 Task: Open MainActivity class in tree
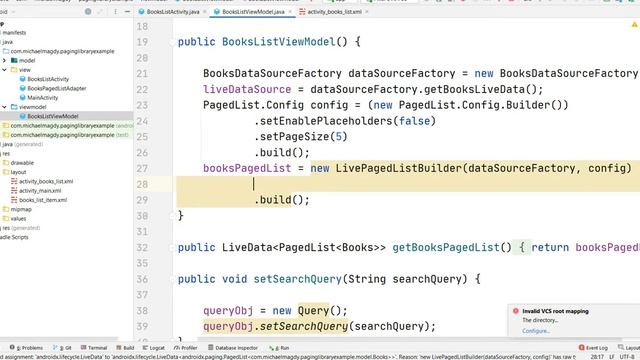(x=42, y=98)
